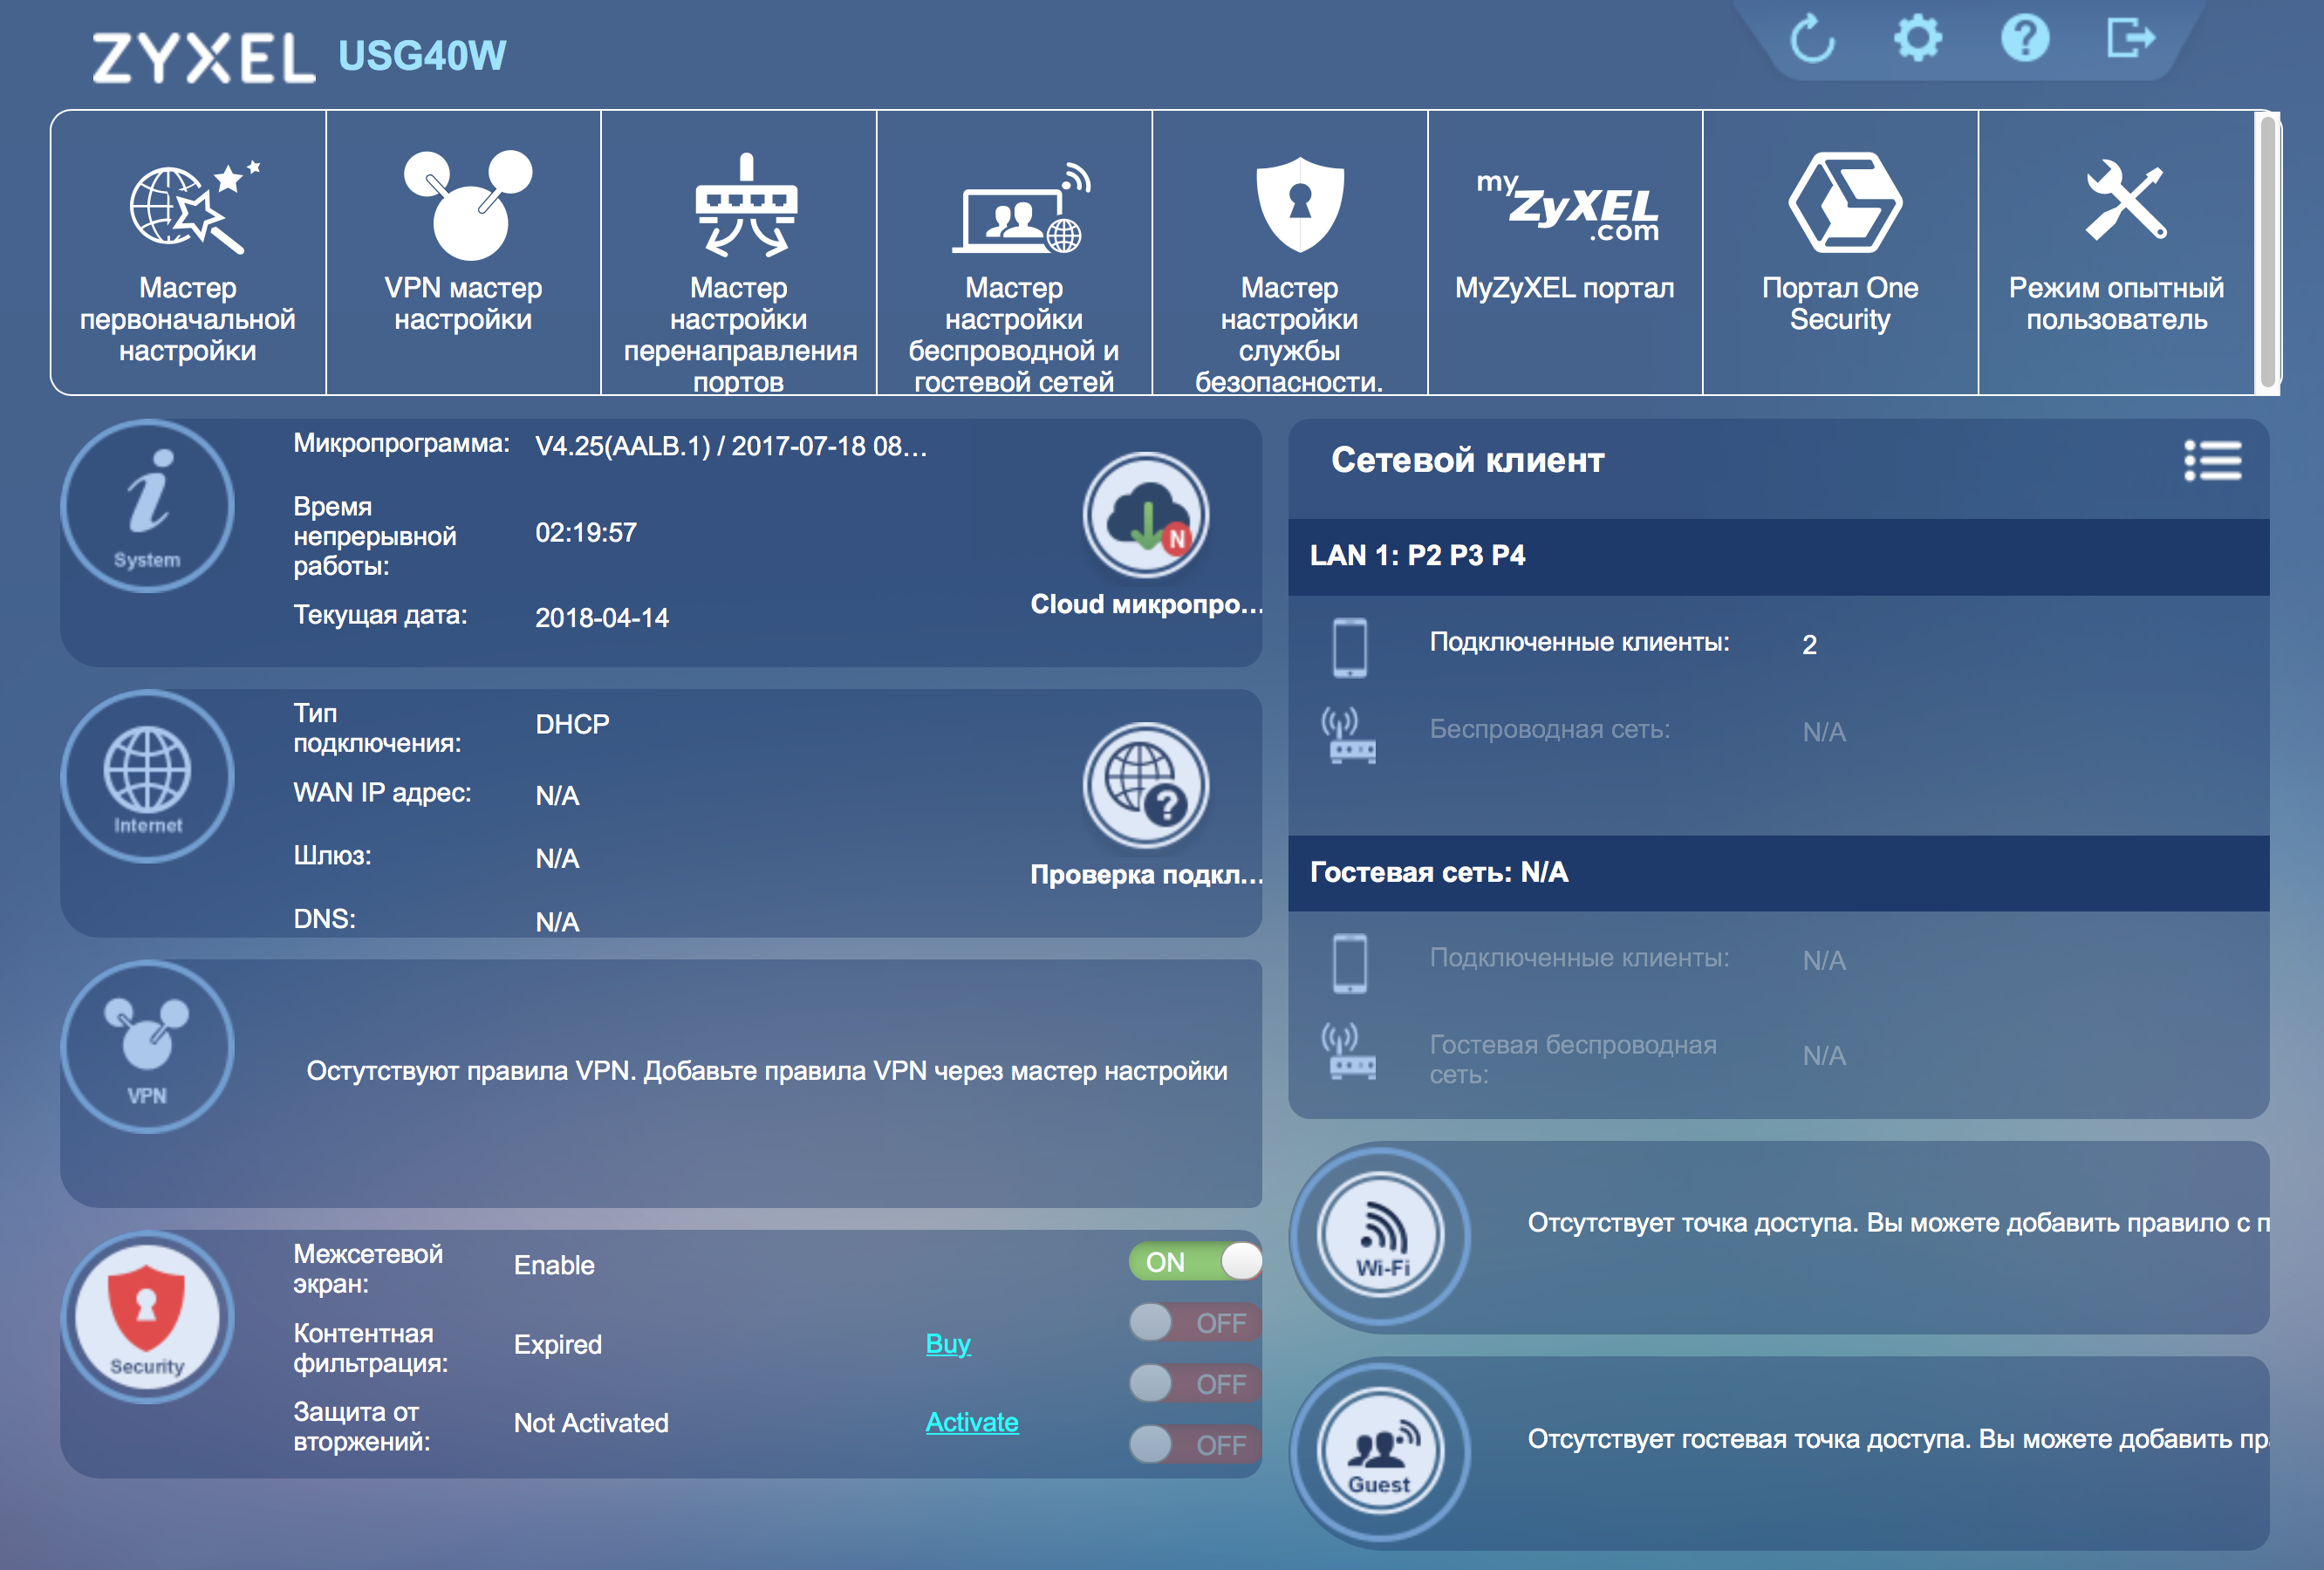Click the logout icon in header
The width and height of the screenshot is (2324, 1570).
(2130, 39)
